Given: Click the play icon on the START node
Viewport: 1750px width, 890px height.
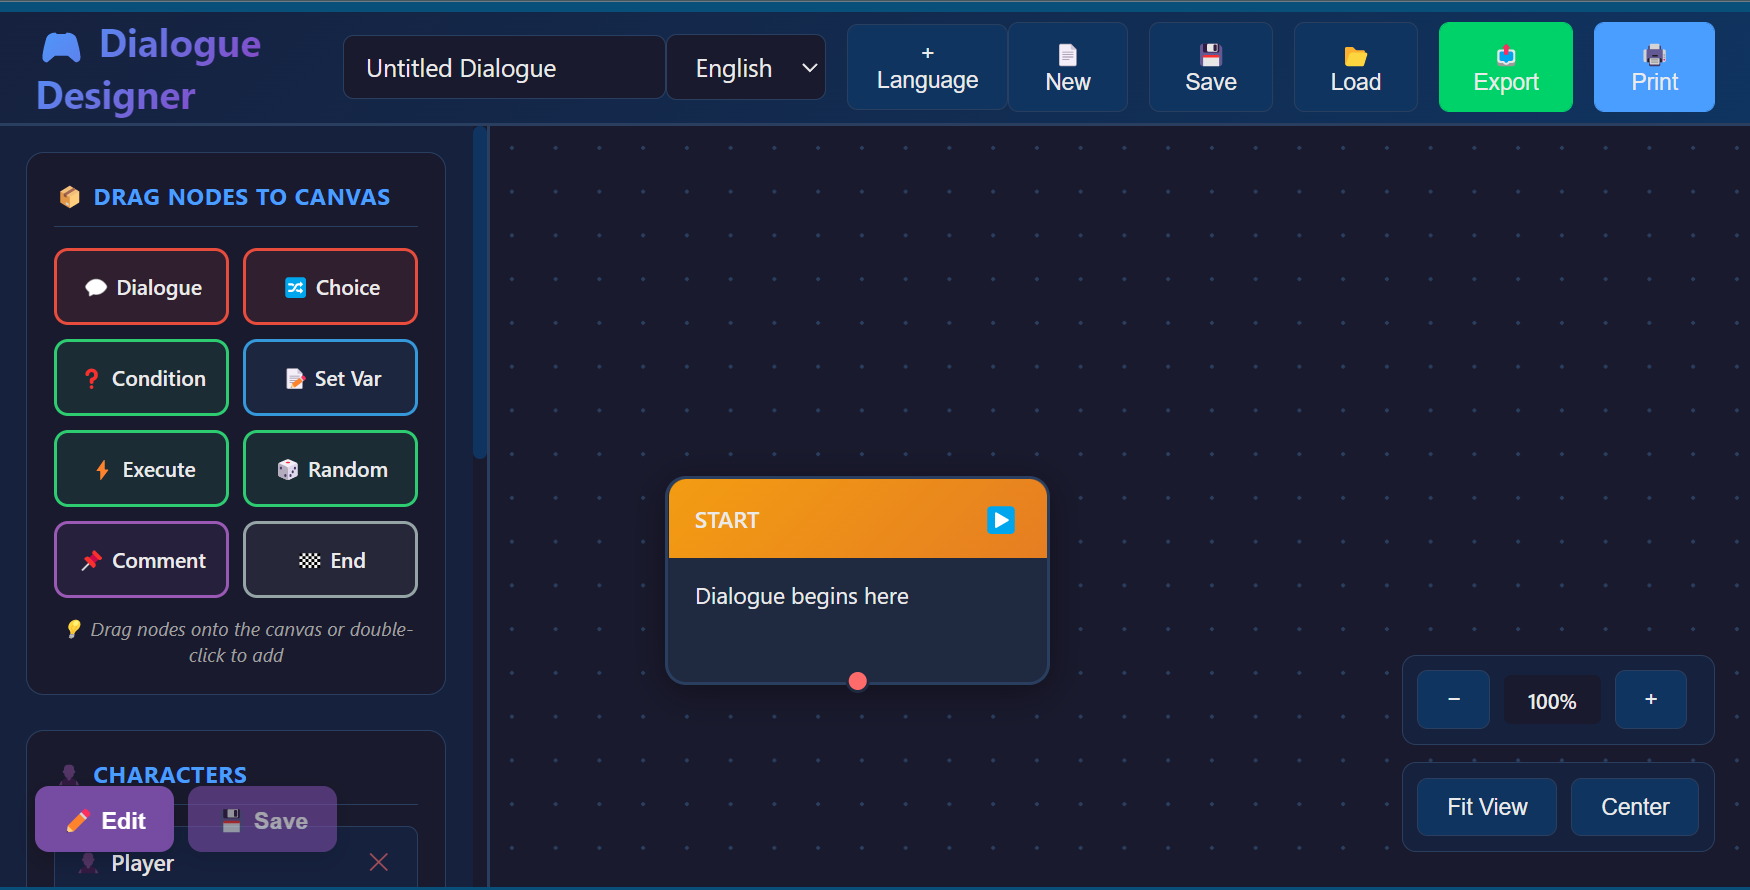Looking at the screenshot, I should [x=1001, y=520].
